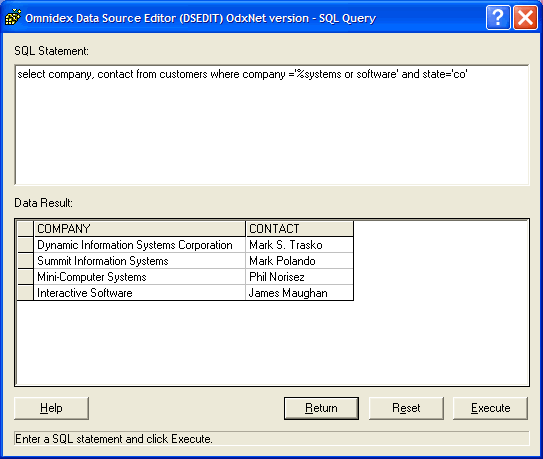Viewport: 543px width, 459px height.
Task: Click the Return button
Action: [x=321, y=408]
